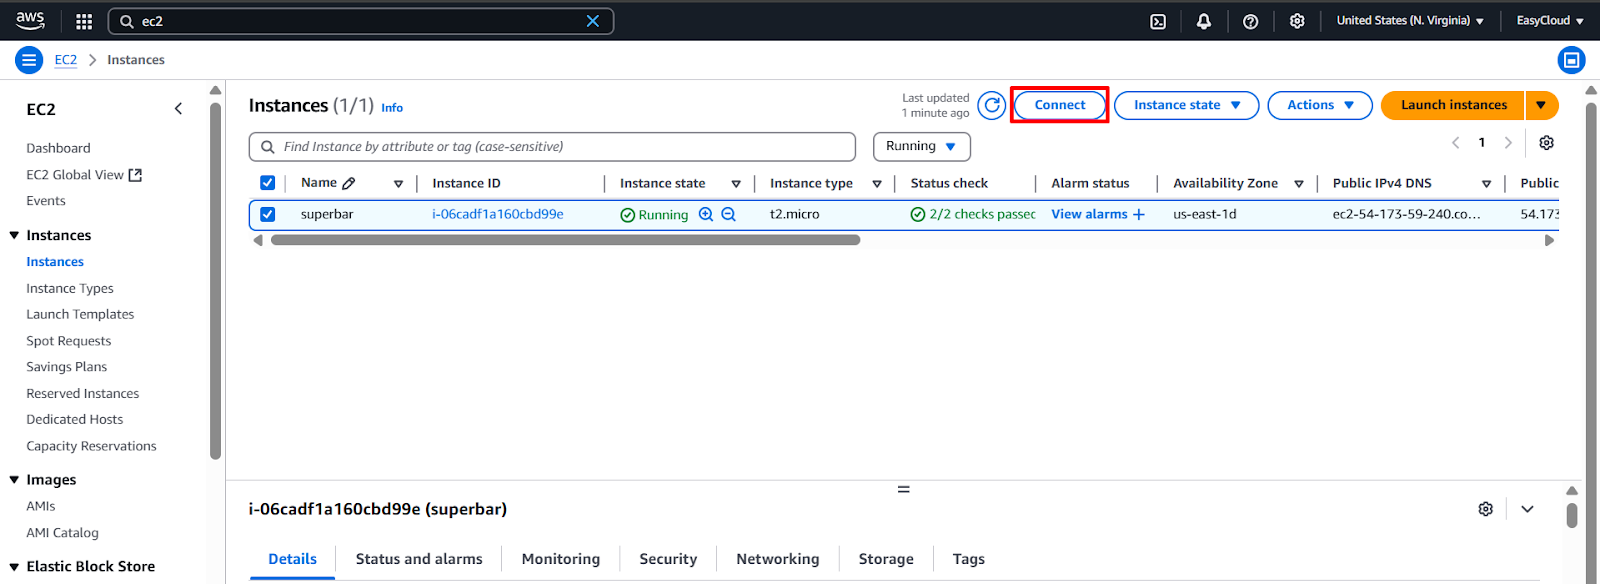Open the help question mark icon
Screen dimensions: 1600x584
[x=1250, y=21]
